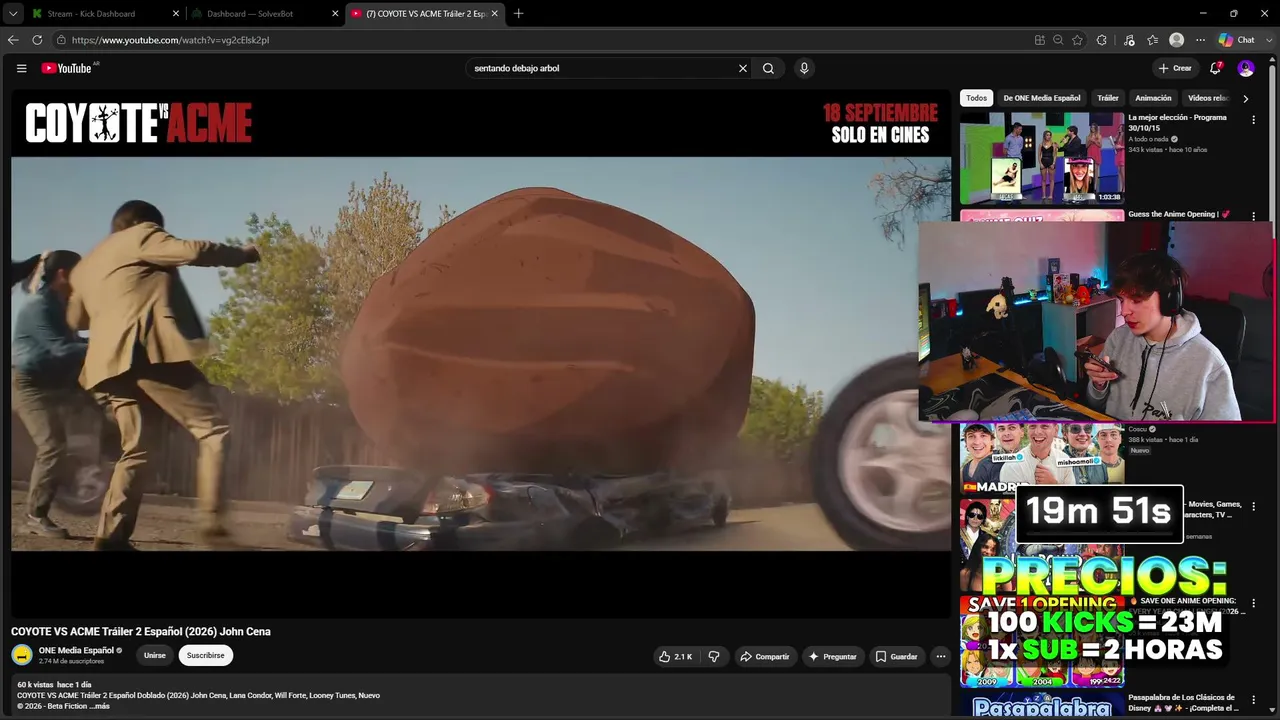The height and width of the screenshot is (720, 1280).
Task: Click the Unirse button
Action: pos(155,656)
